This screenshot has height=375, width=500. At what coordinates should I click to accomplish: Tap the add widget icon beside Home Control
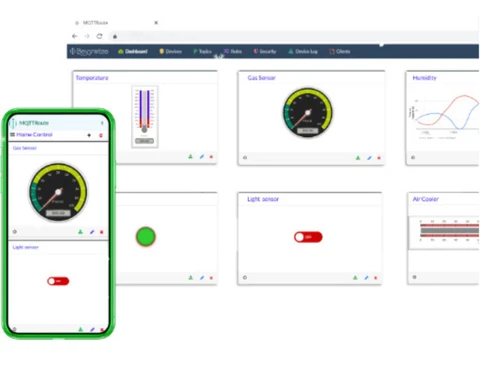(x=89, y=135)
